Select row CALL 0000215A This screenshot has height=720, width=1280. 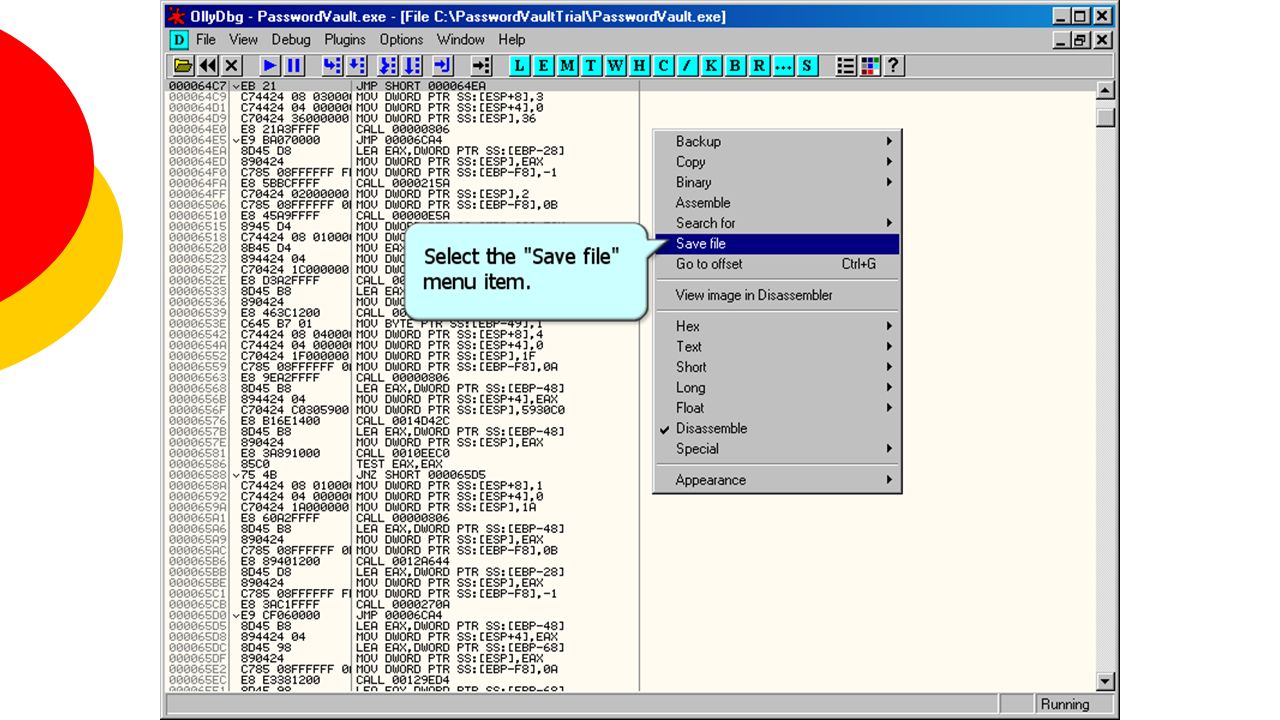403,183
